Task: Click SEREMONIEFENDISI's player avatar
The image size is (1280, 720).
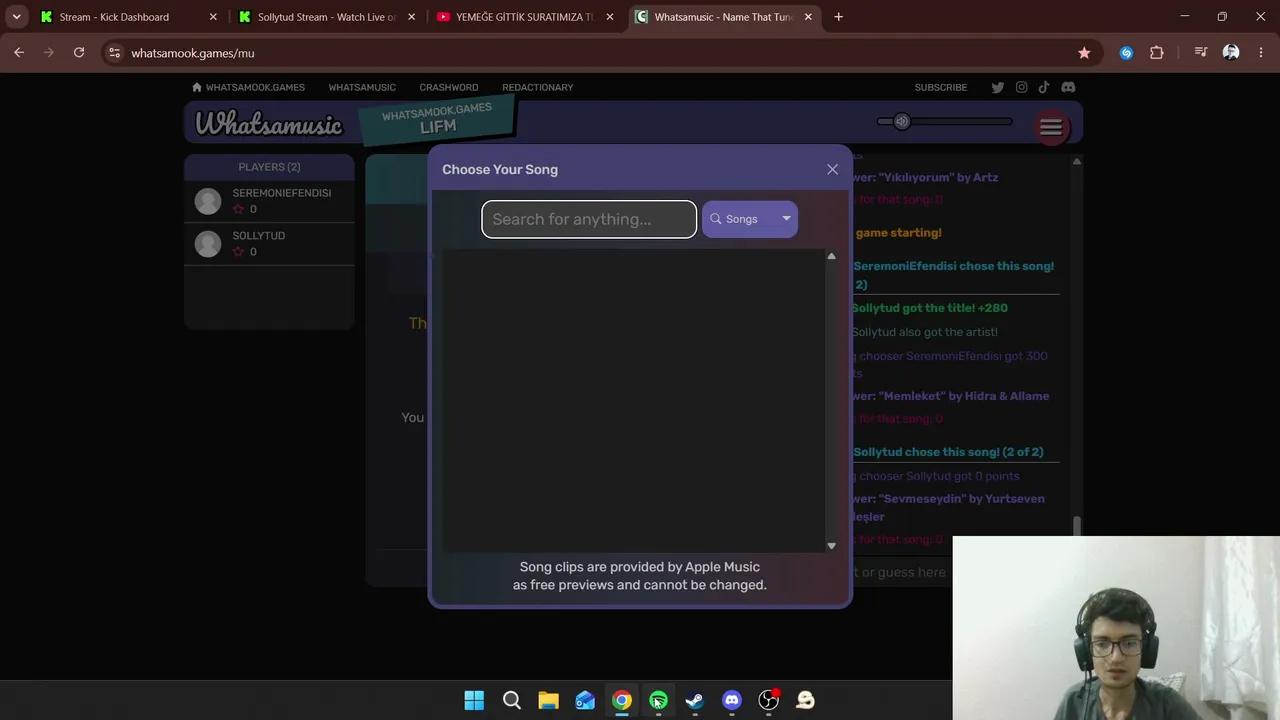Action: tap(208, 201)
